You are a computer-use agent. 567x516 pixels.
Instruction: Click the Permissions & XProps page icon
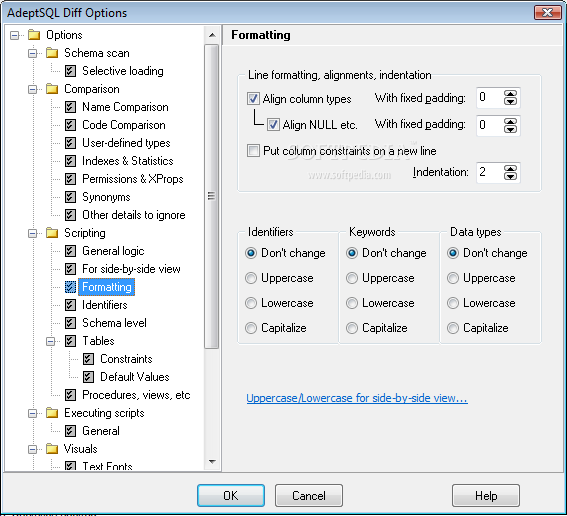coord(70,179)
